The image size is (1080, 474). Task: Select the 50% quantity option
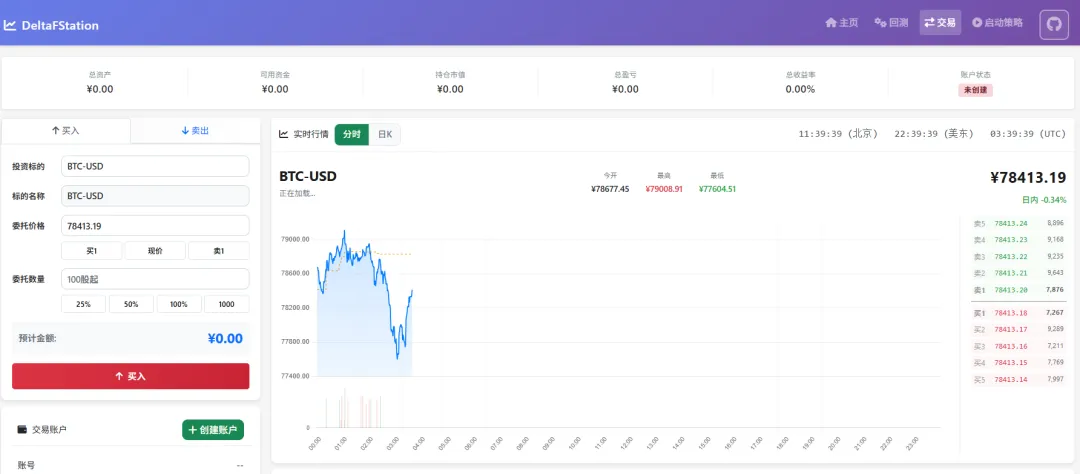click(131, 304)
